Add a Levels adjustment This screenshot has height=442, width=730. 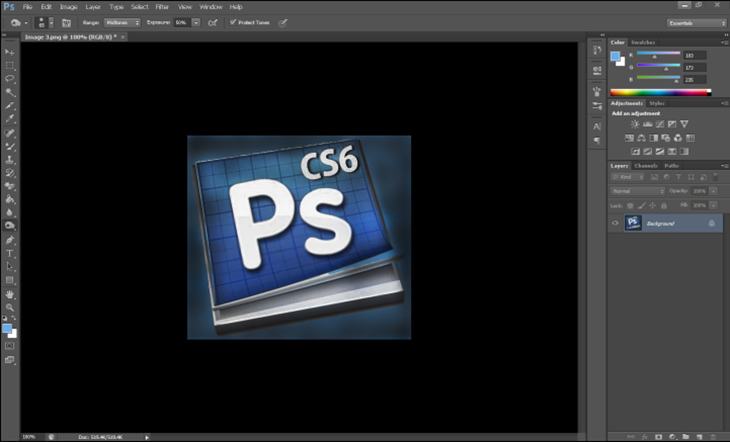tap(647, 124)
